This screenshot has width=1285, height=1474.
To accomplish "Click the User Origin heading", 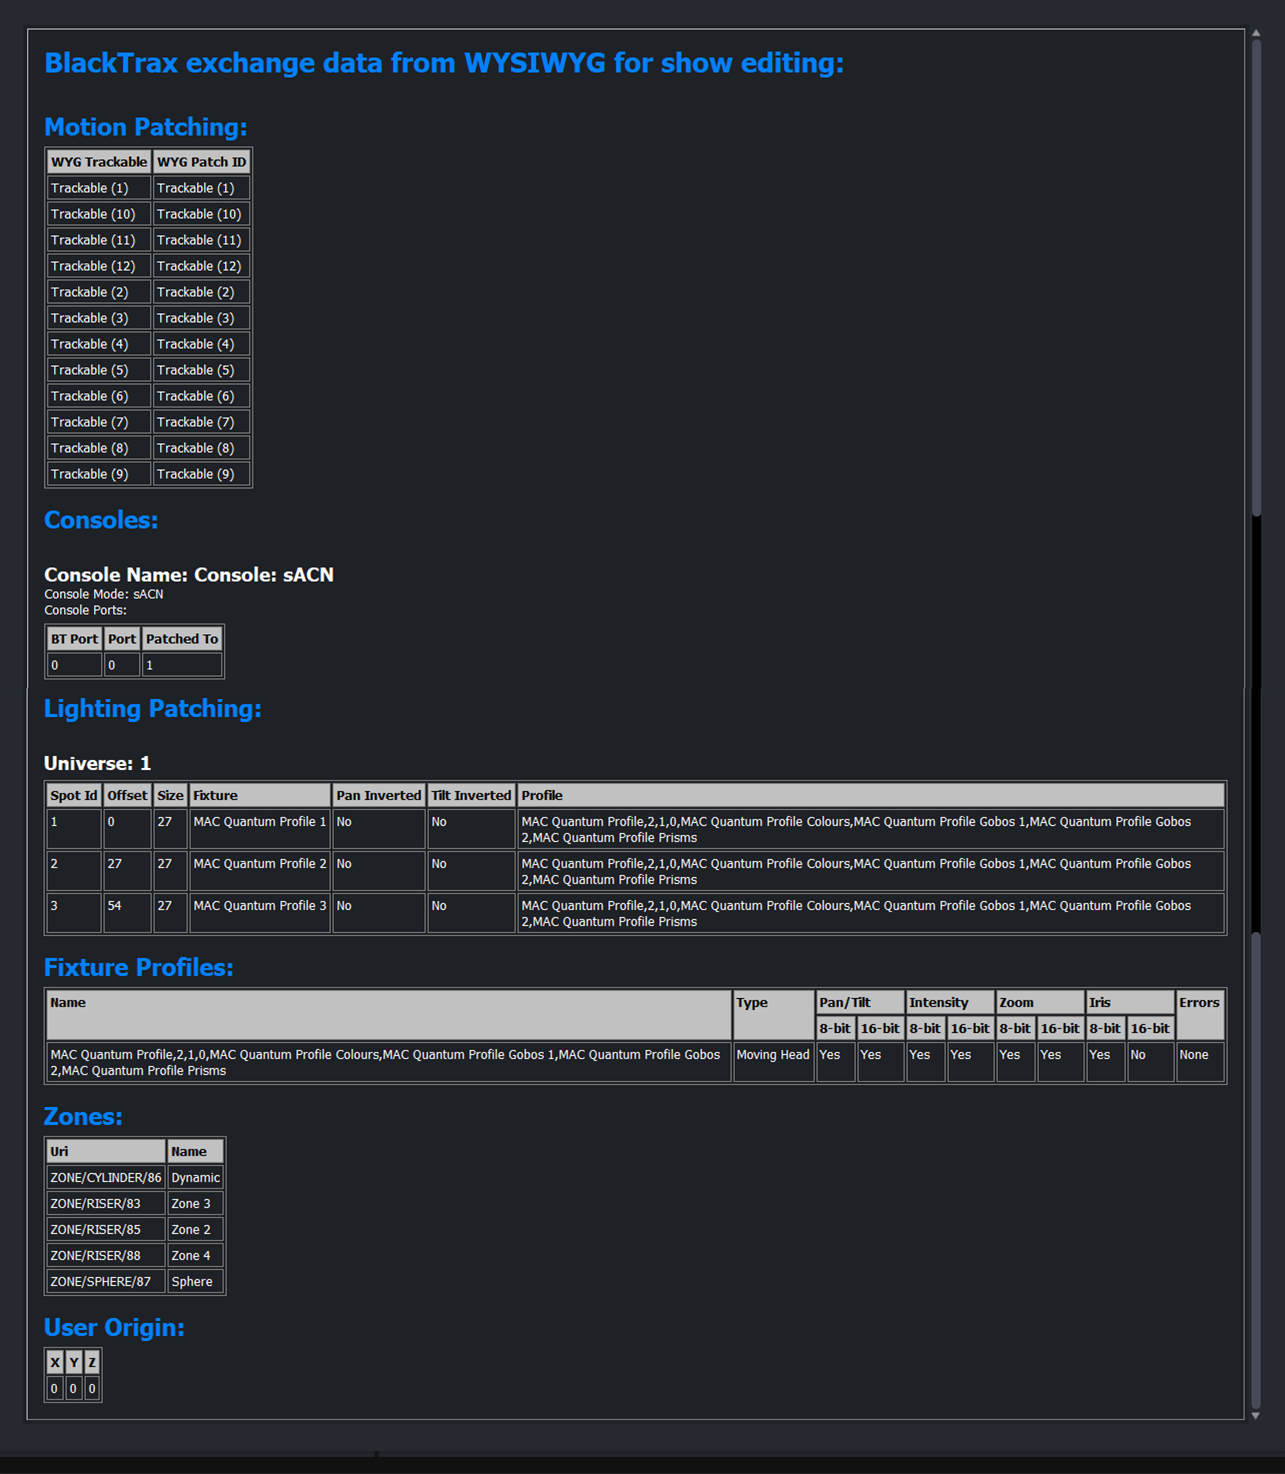I will (x=114, y=1327).
